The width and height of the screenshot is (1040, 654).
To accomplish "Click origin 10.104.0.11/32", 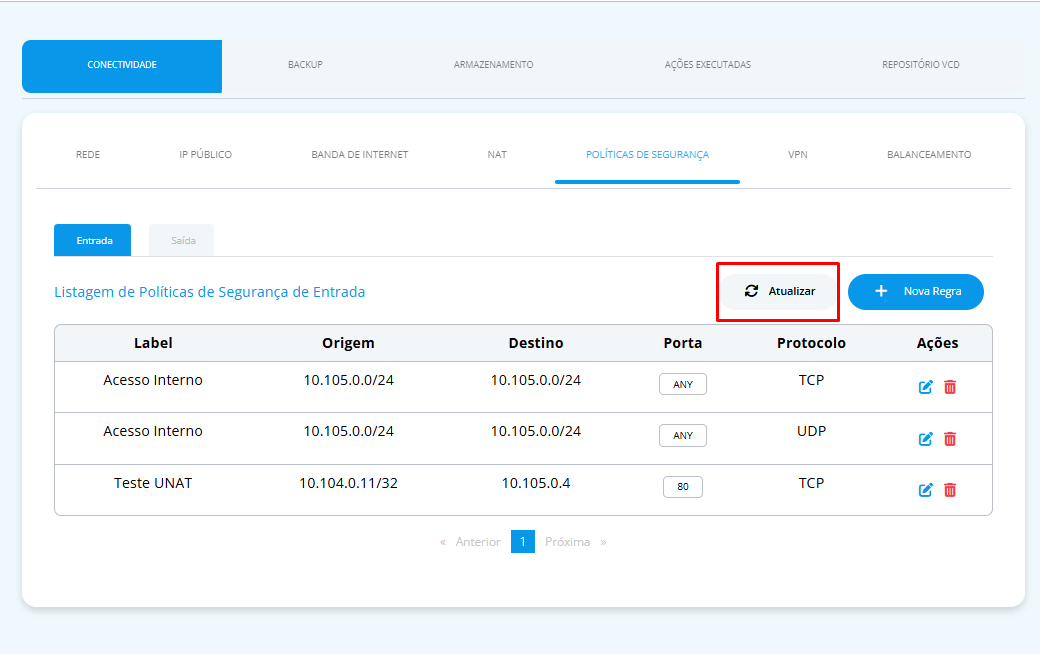I will (x=348, y=483).
